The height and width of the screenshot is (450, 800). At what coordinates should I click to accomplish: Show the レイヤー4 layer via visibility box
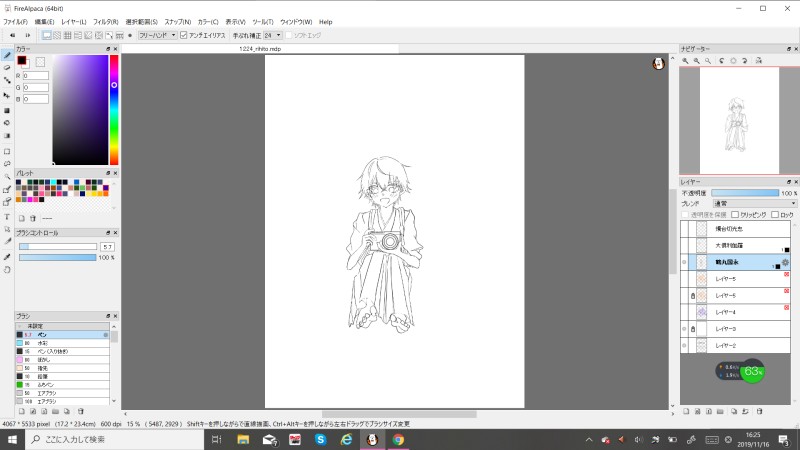click(x=684, y=312)
